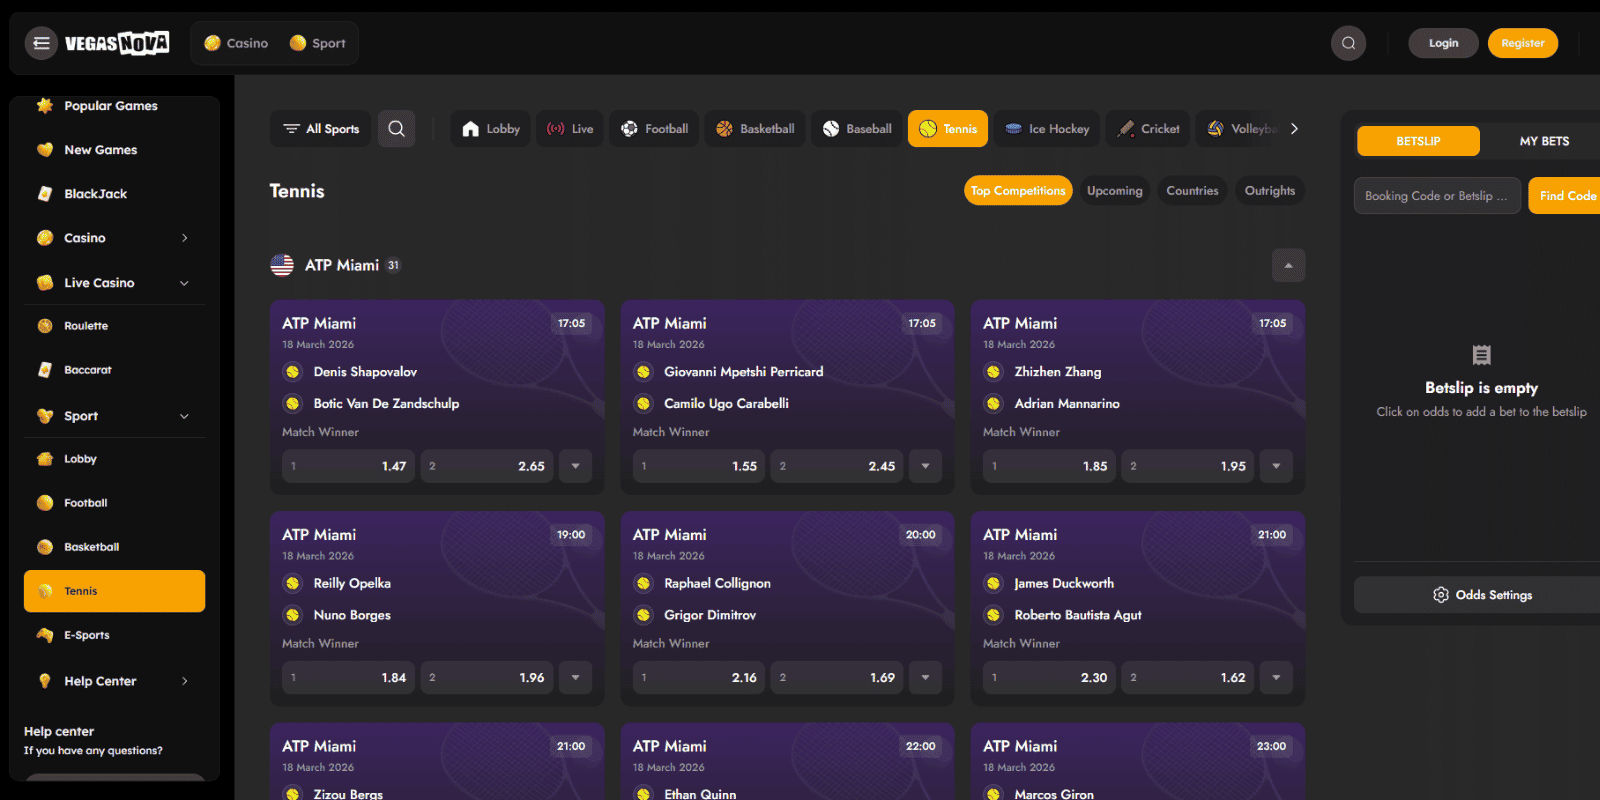1600x800 pixels.
Task: Bet on James Duckworth at 2.30
Action: [x=1049, y=677]
